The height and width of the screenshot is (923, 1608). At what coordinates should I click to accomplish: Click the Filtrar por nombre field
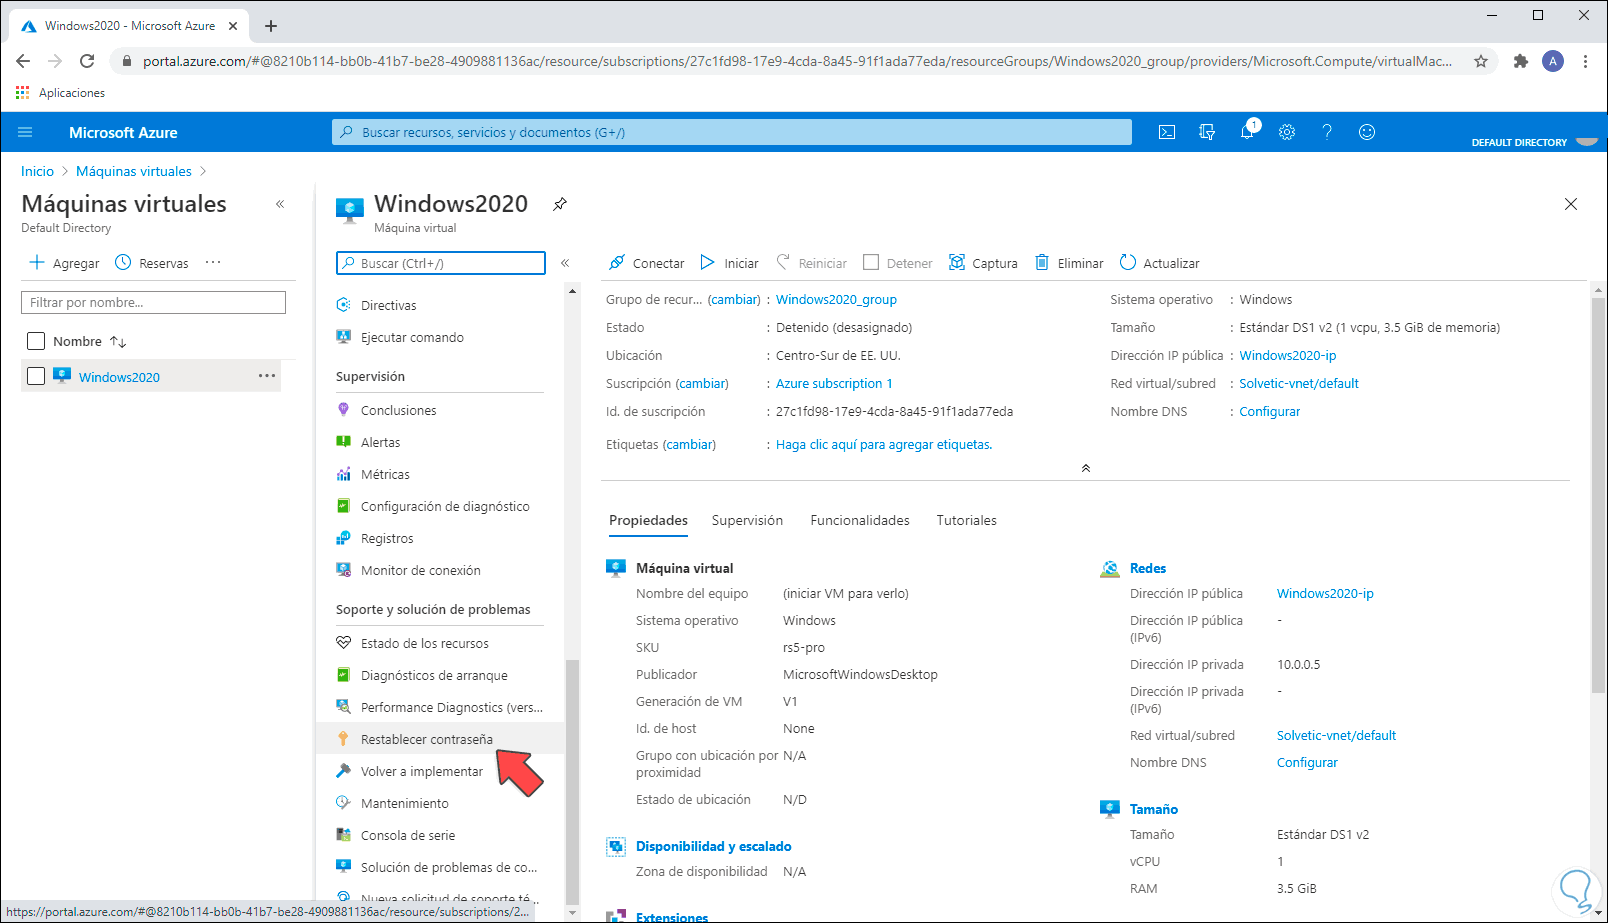click(x=153, y=302)
